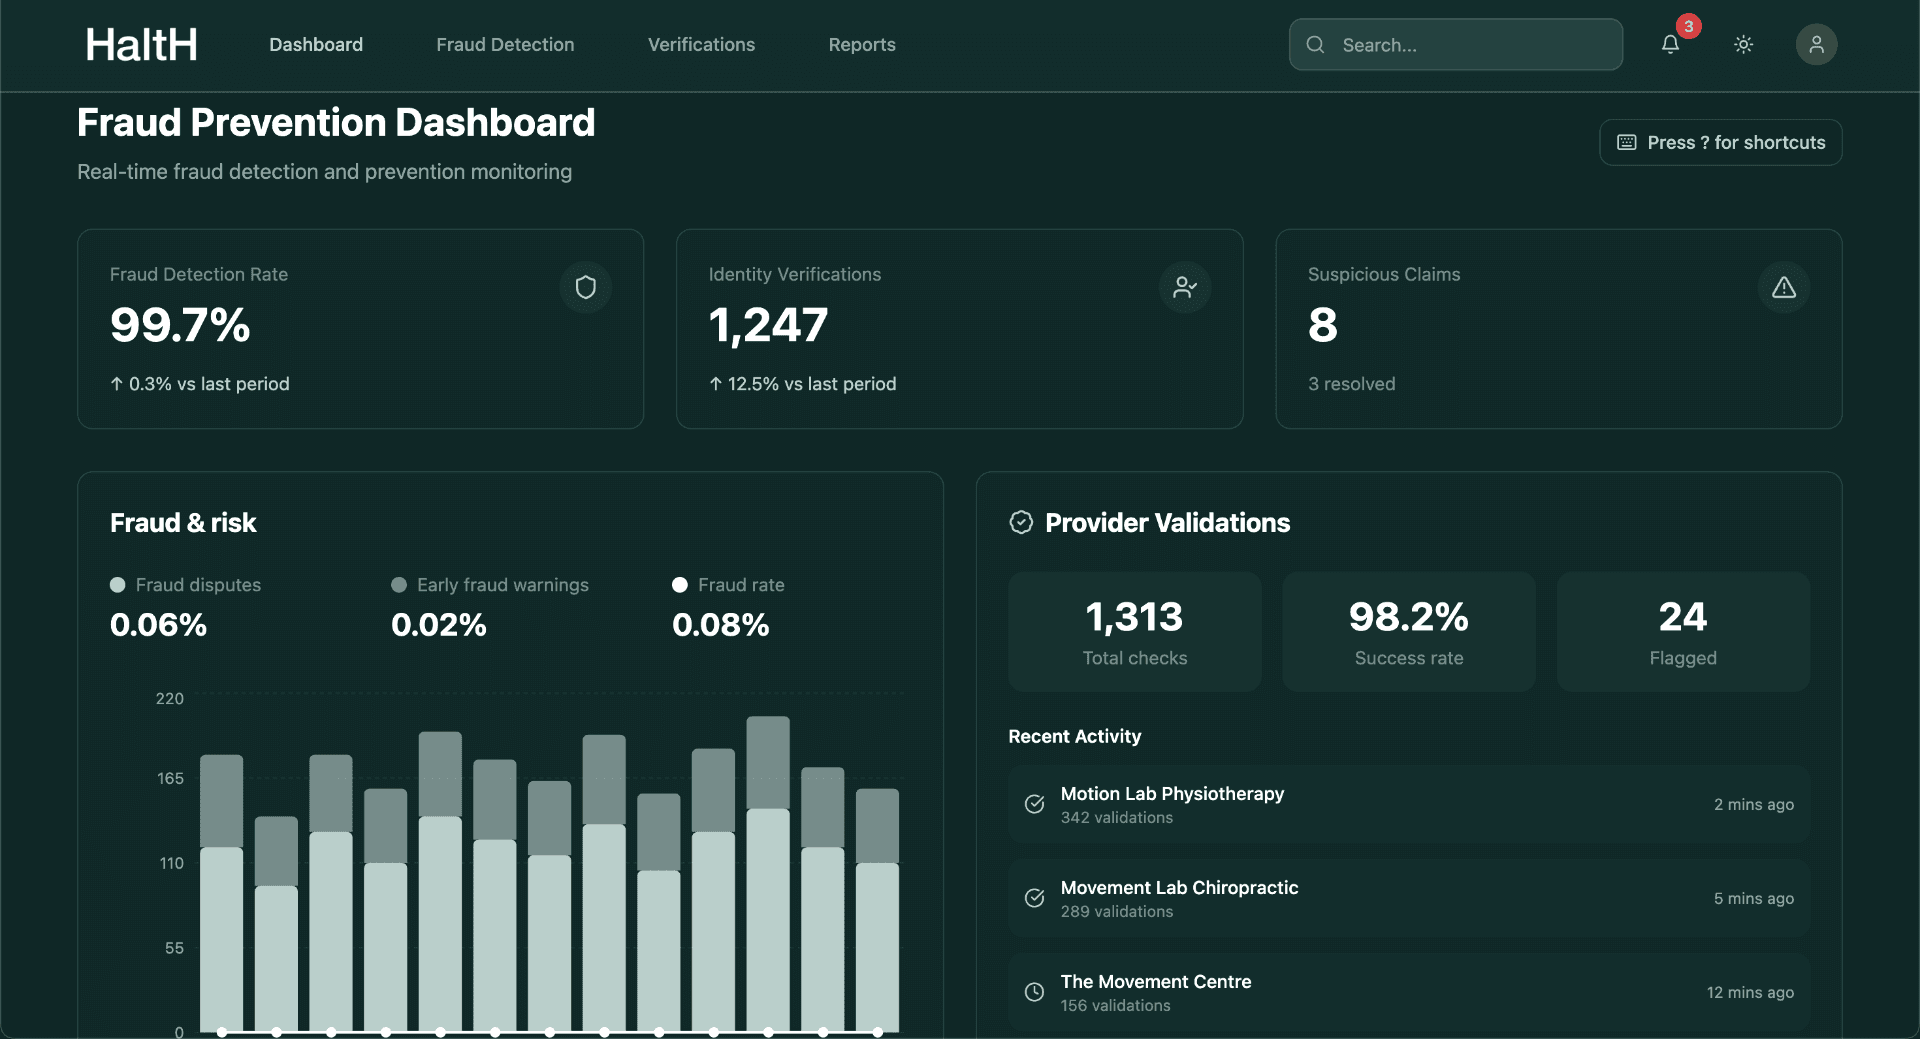Click shield icon in Fraud Detection Rate card
The height and width of the screenshot is (1039, 1920).
click(586, 288)
